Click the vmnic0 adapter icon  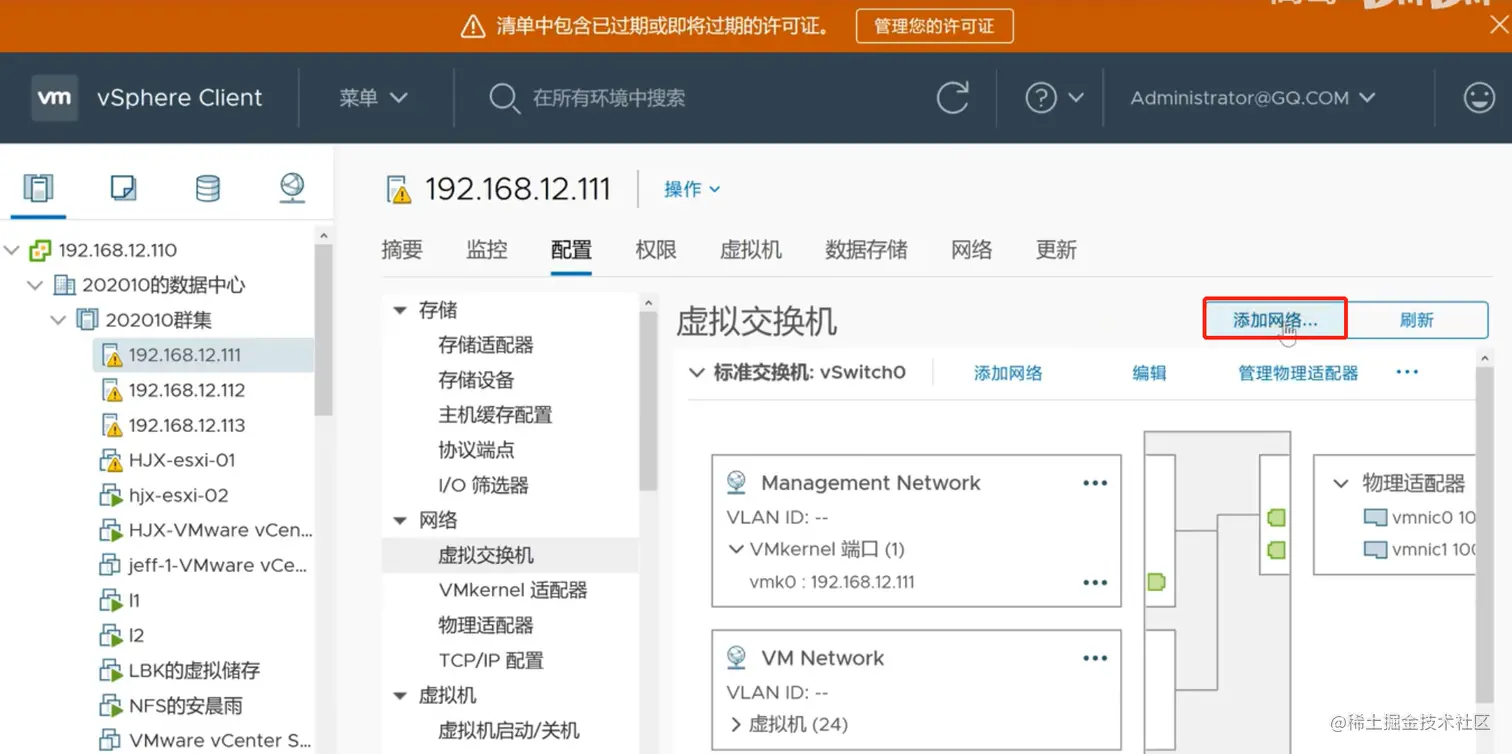(1376, 518)
